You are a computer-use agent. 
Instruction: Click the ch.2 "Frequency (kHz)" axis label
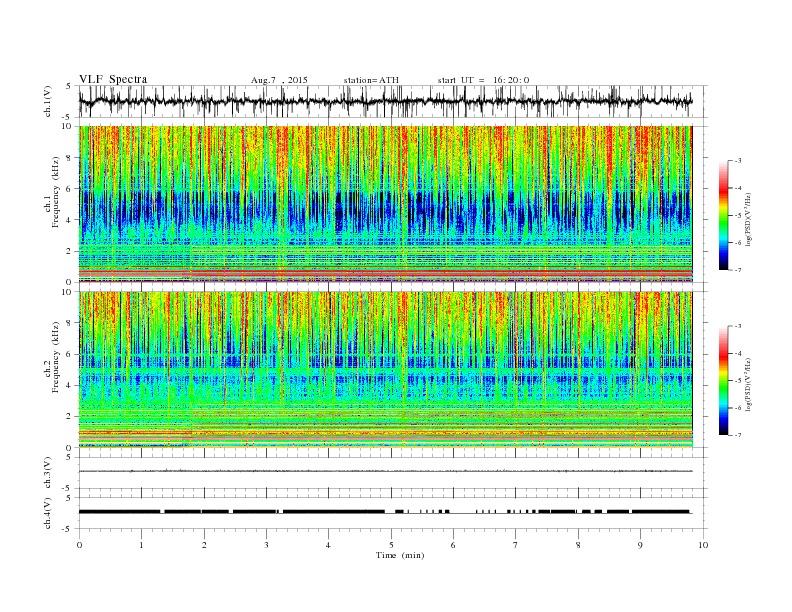55,356
